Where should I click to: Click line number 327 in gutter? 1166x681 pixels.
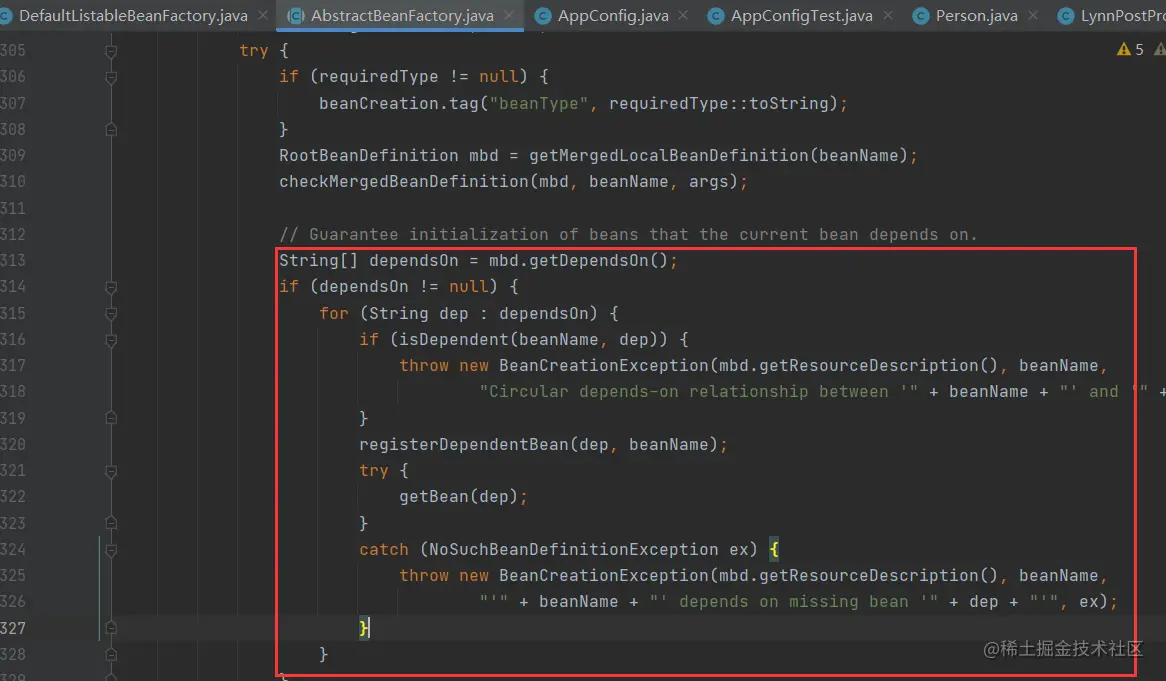click(x=13, y=627)
